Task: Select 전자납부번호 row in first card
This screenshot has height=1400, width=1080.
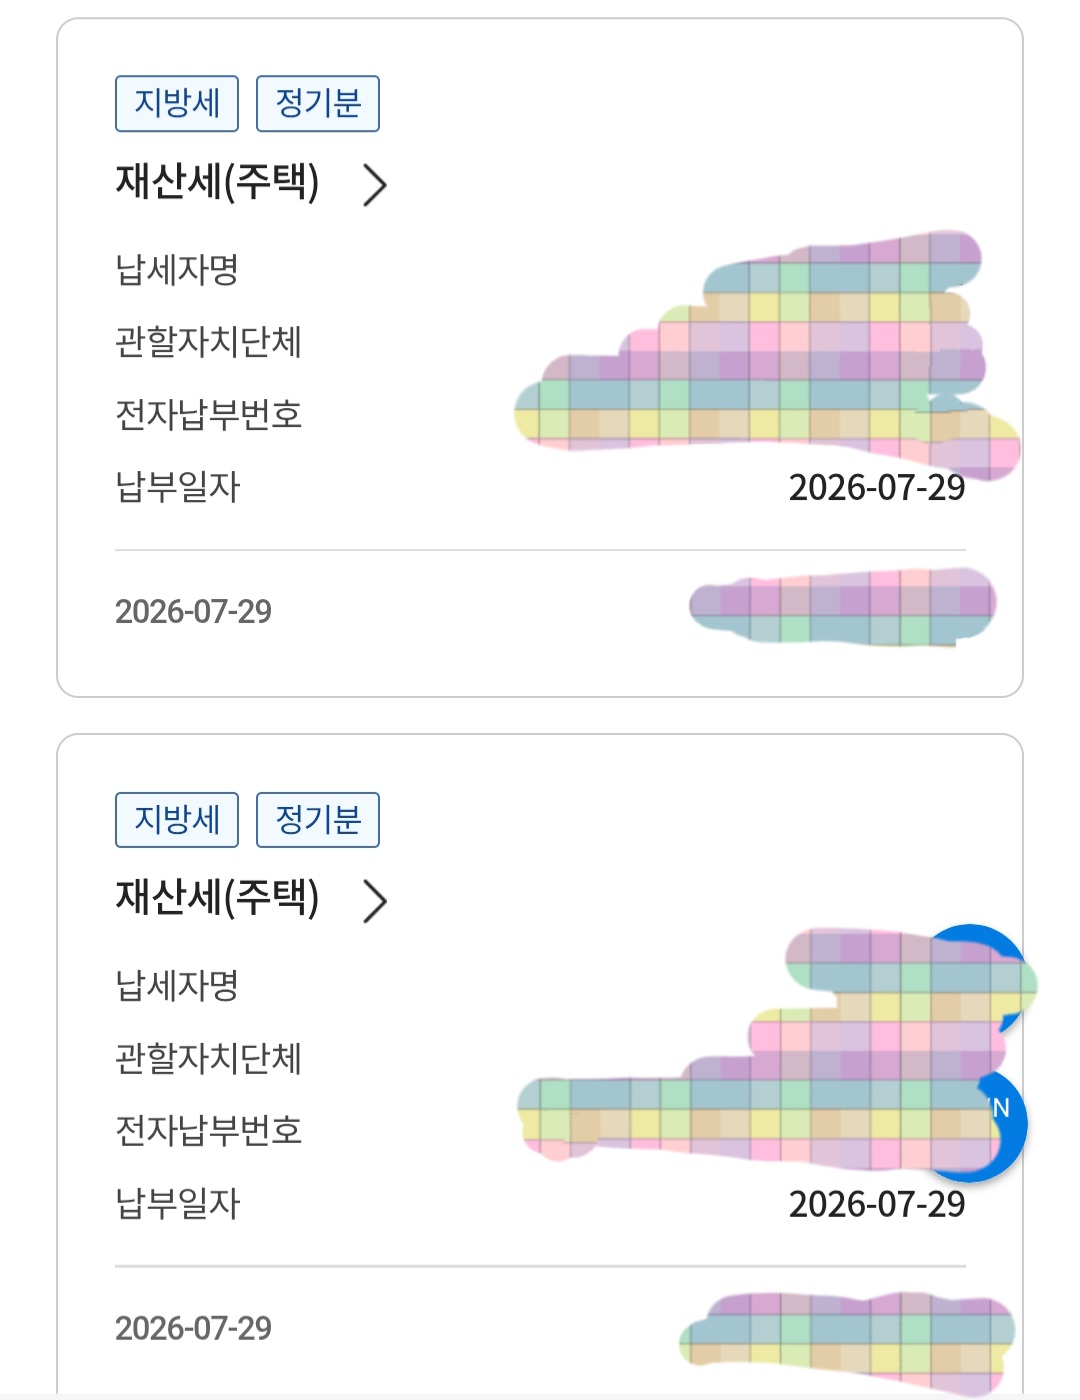Action: (x=540, y=414)
